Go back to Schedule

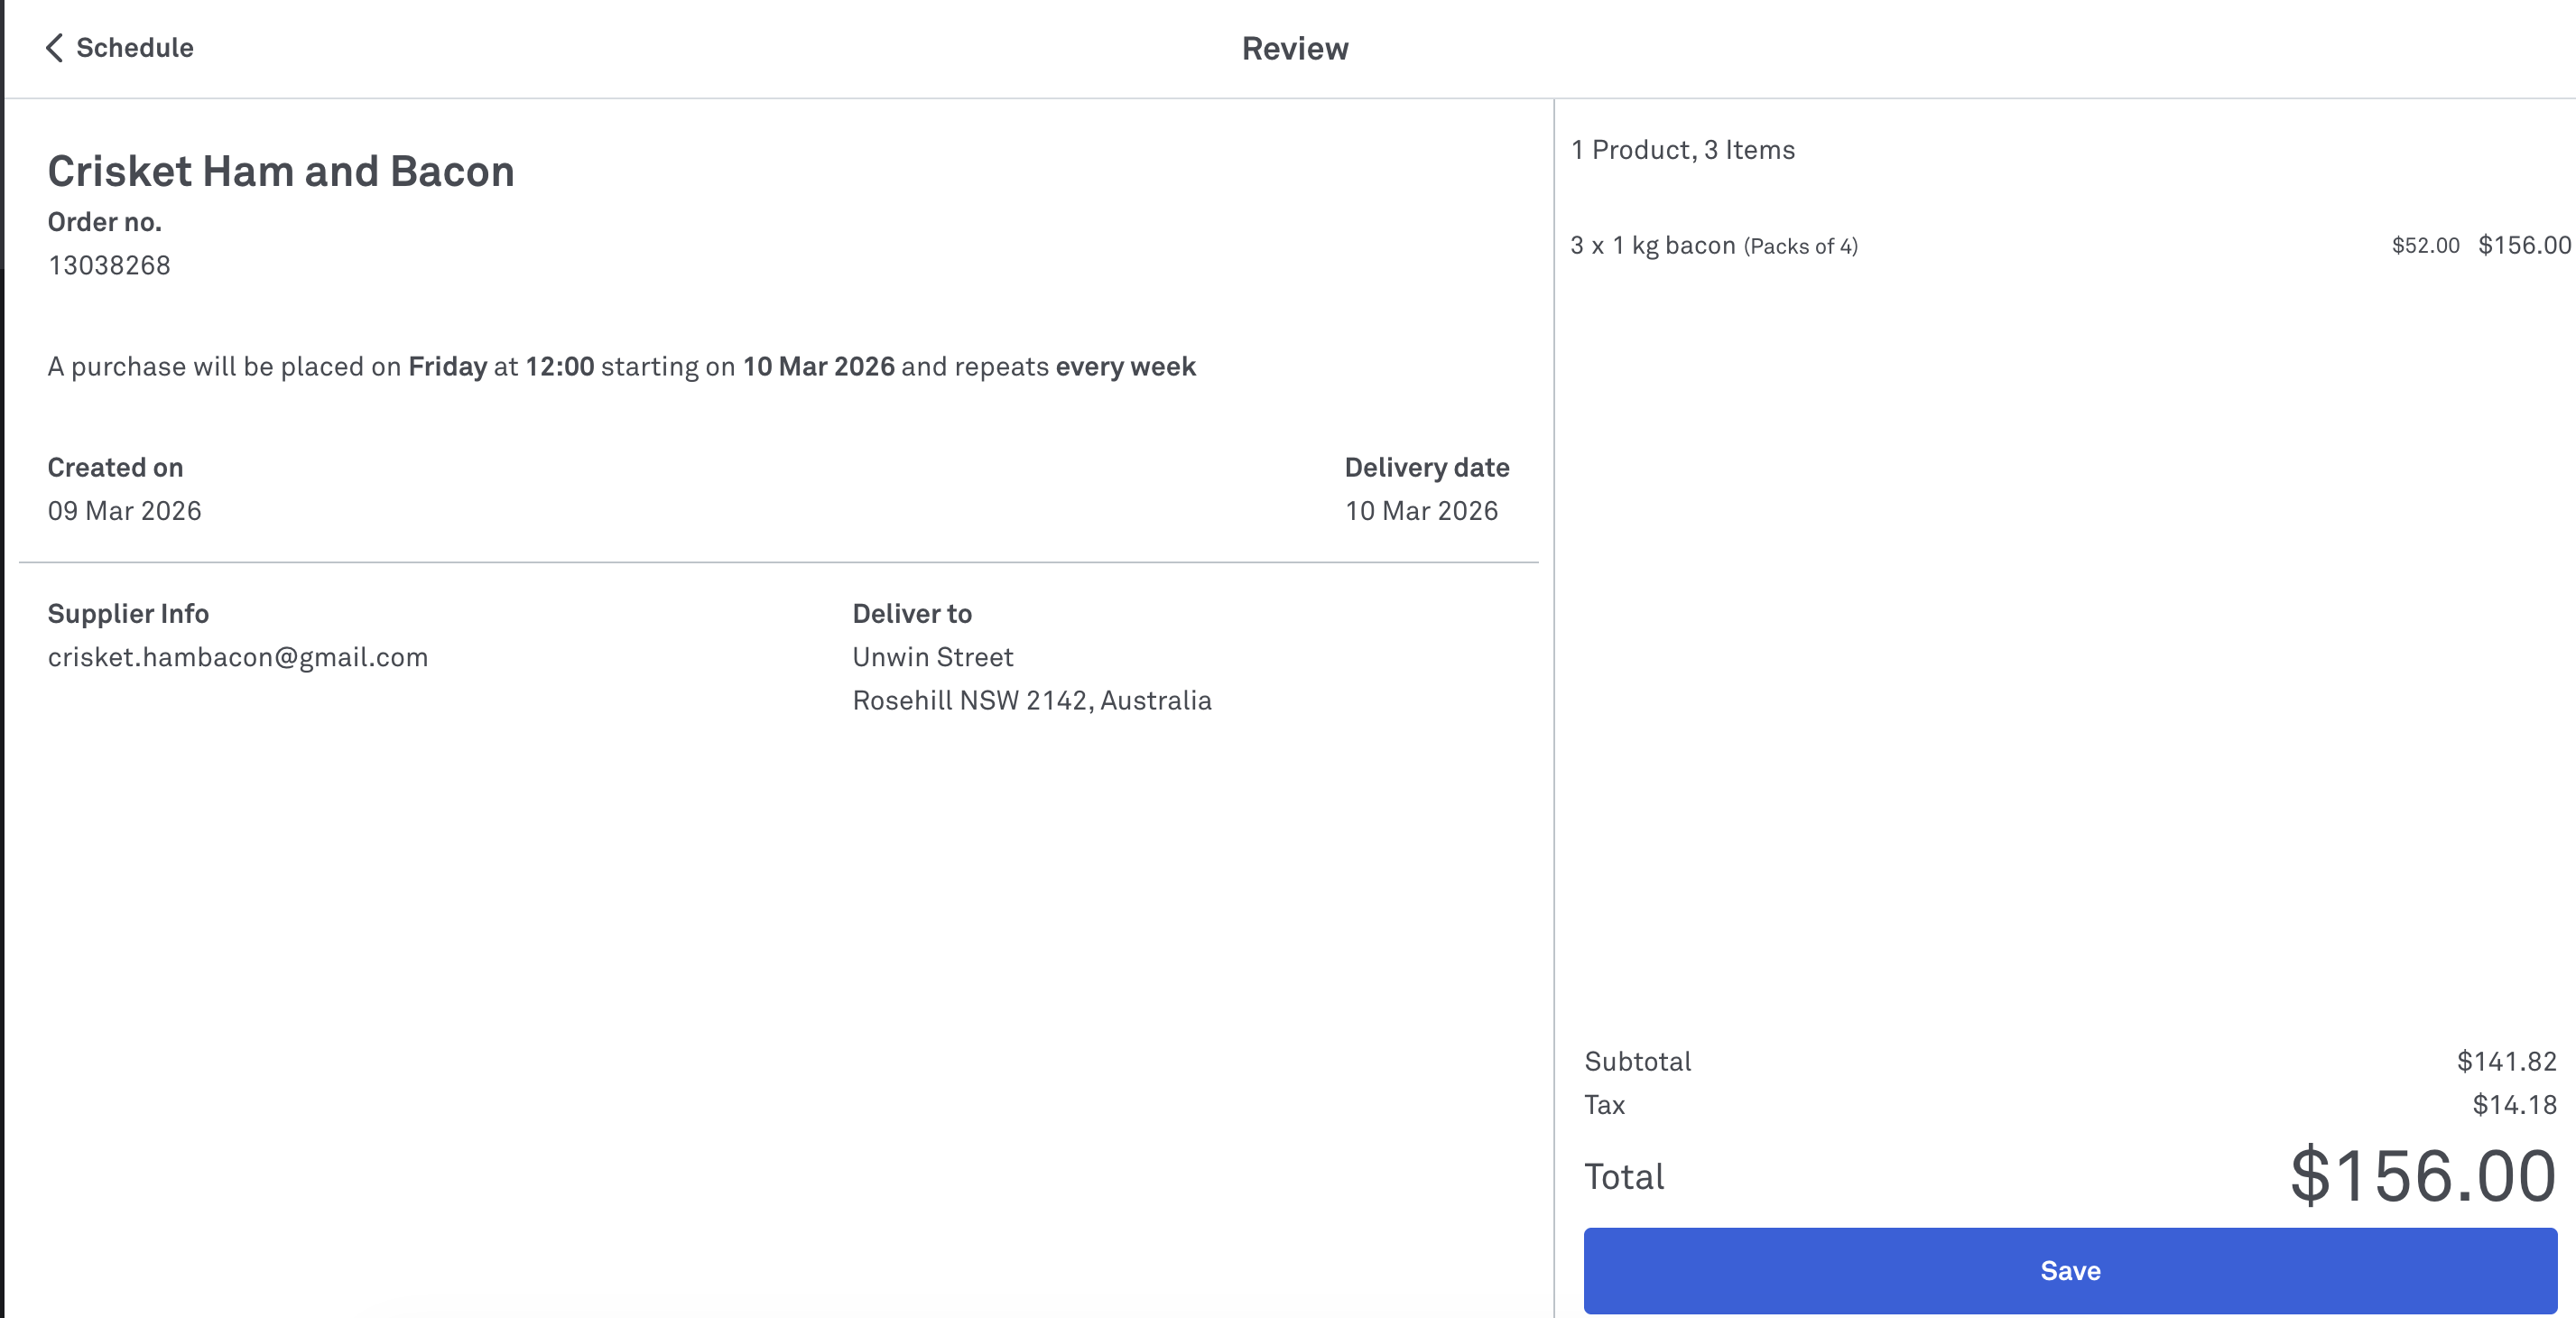120,47
